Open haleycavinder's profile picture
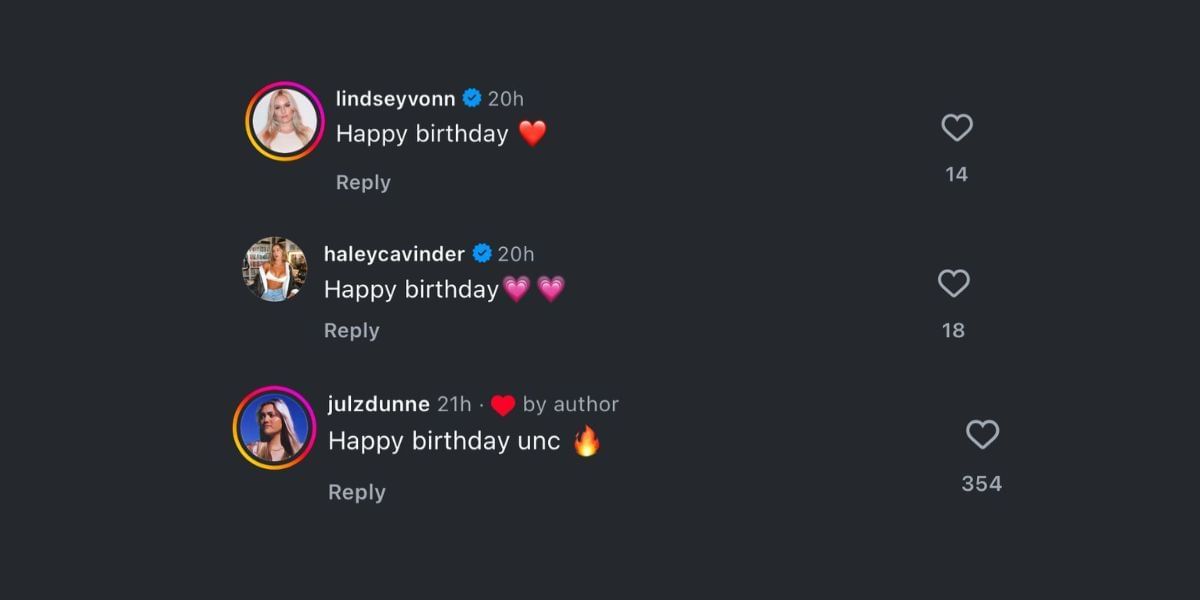 coord(275,269)
